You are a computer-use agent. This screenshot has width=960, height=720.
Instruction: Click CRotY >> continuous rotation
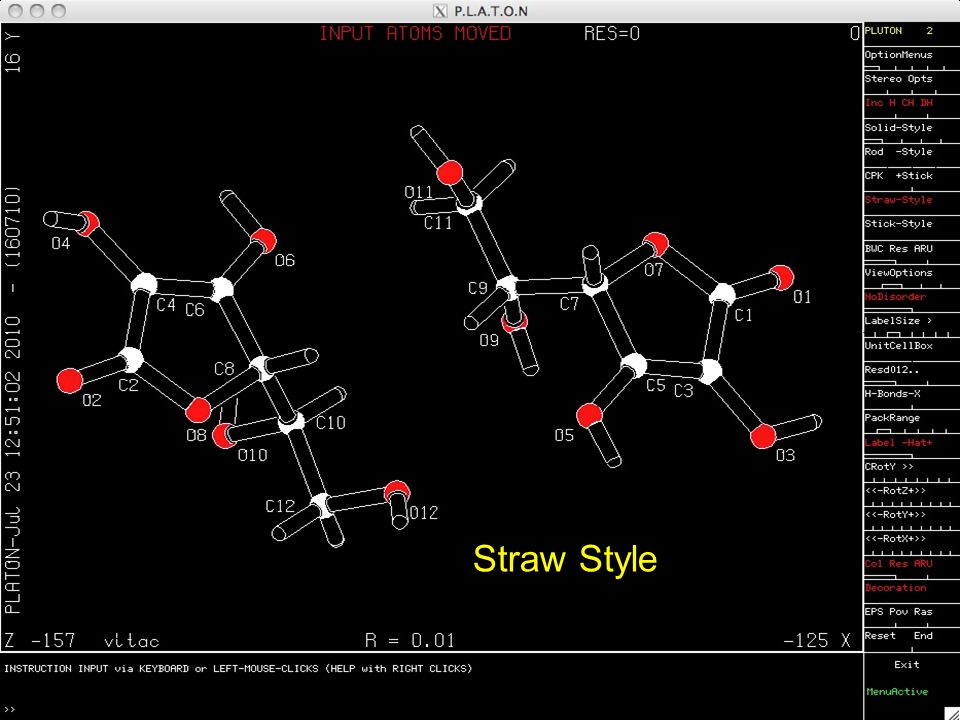coord(889,467)
